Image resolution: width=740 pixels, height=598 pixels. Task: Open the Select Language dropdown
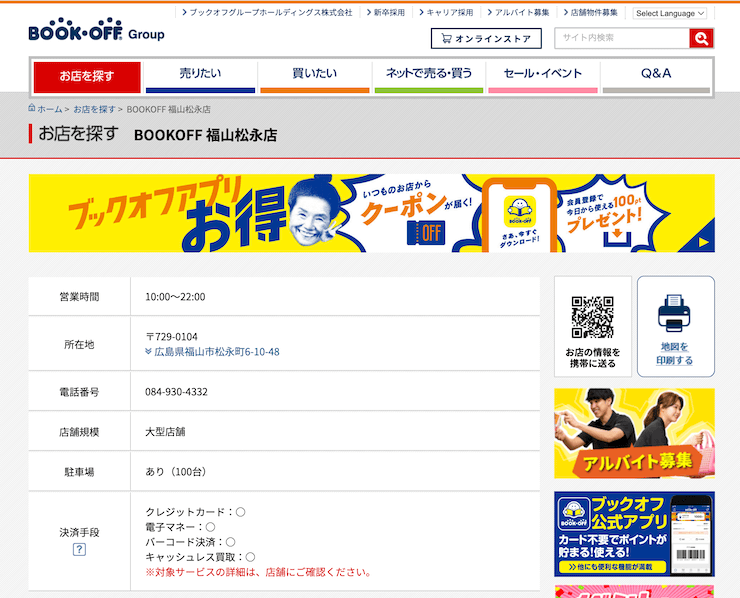670,13
